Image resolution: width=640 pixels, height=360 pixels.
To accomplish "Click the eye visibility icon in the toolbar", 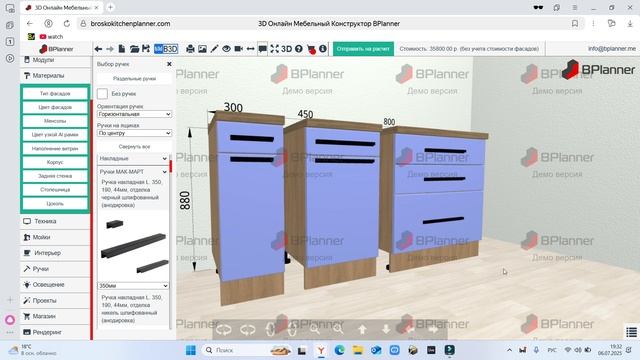I will coord(226,49).
